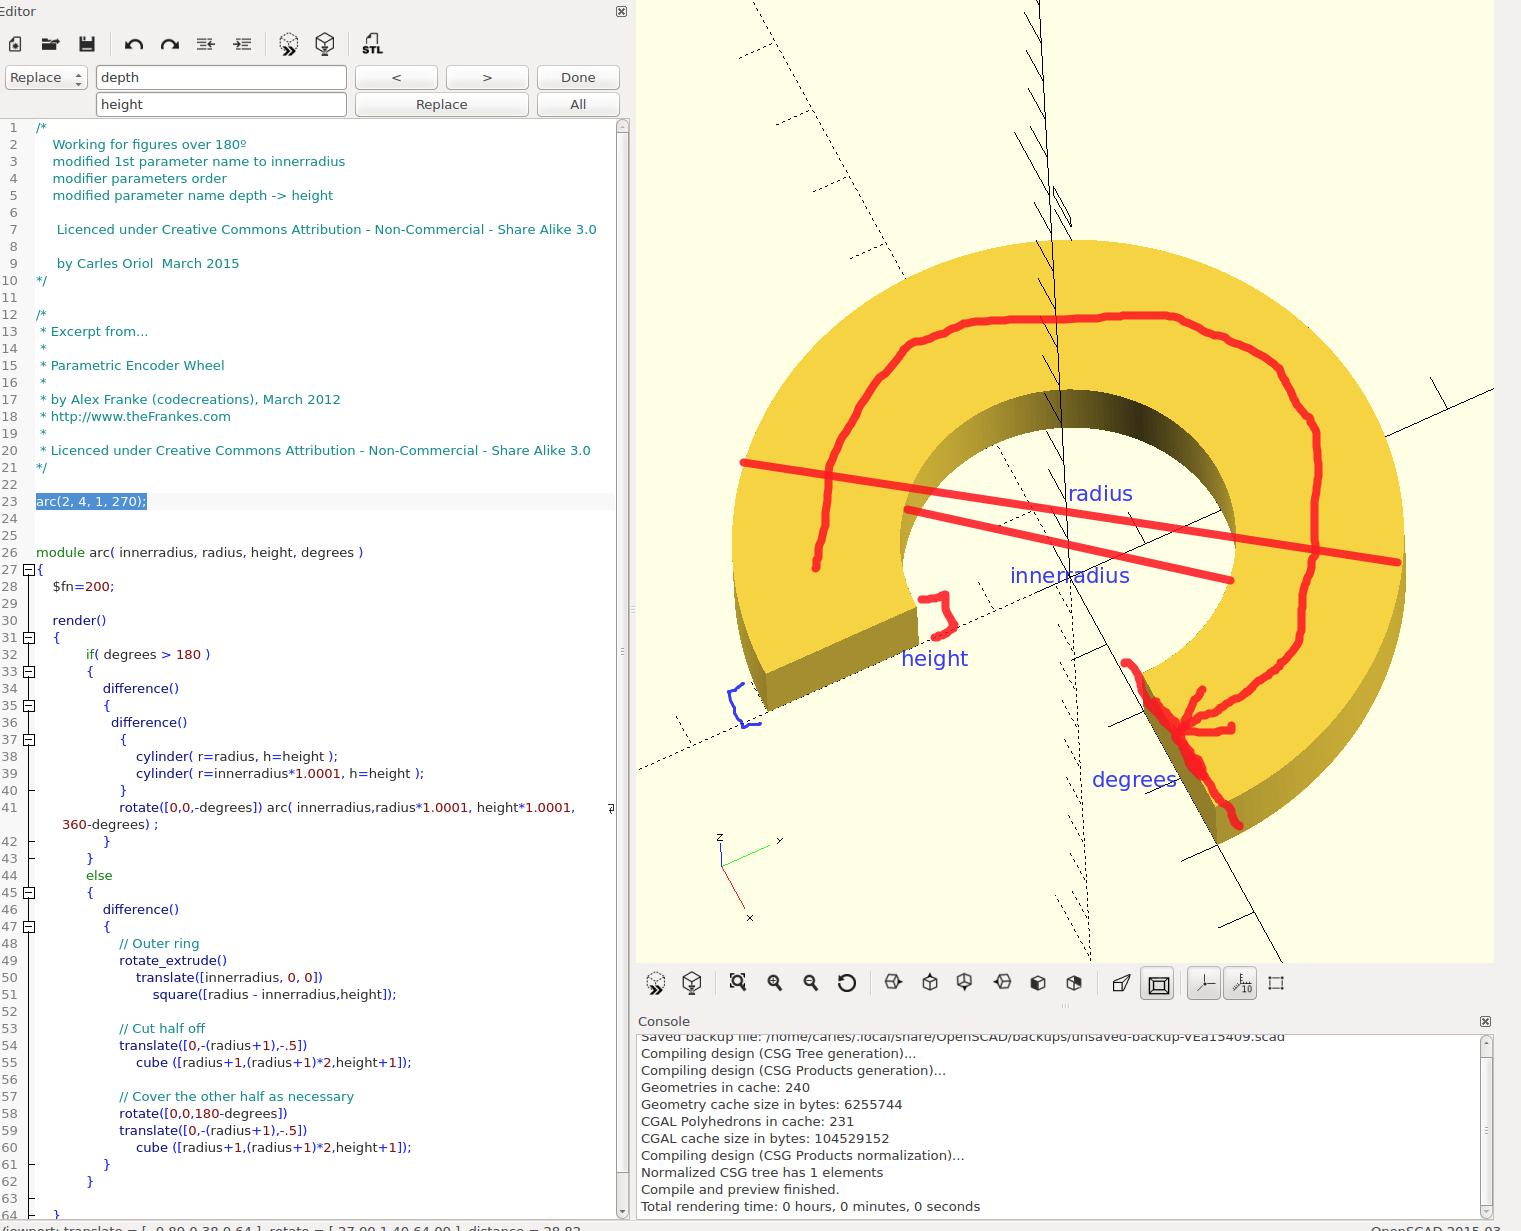The width and height of the screenshot is (1521, 1231).
Task: Click console line 'Compile and preview finished.'
Action: click(x=740, y=1189)
